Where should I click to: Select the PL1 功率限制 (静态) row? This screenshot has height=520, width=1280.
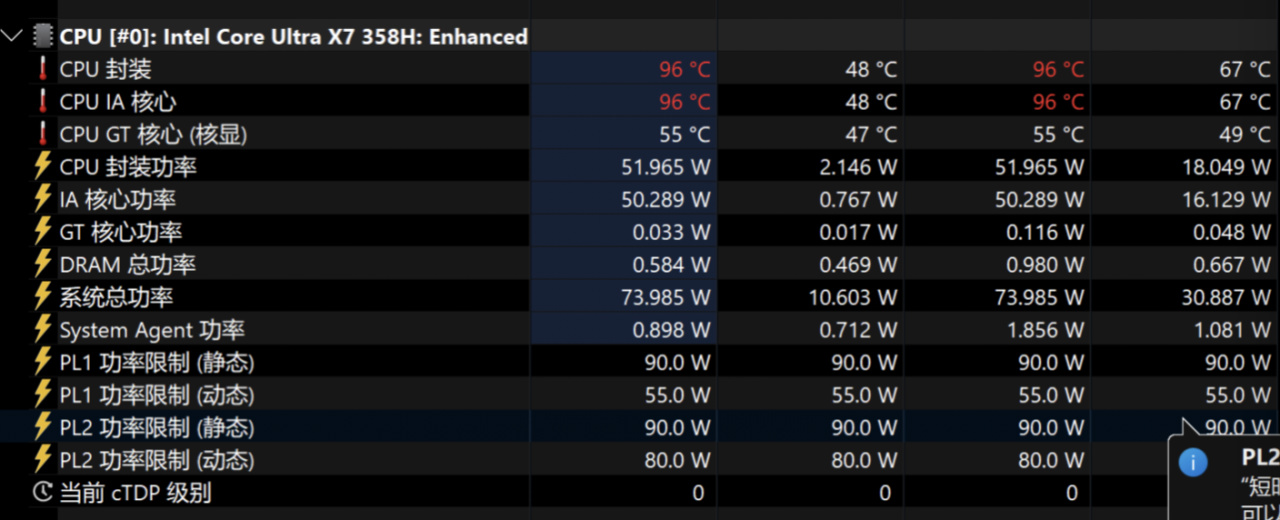(x=640, y=362)
